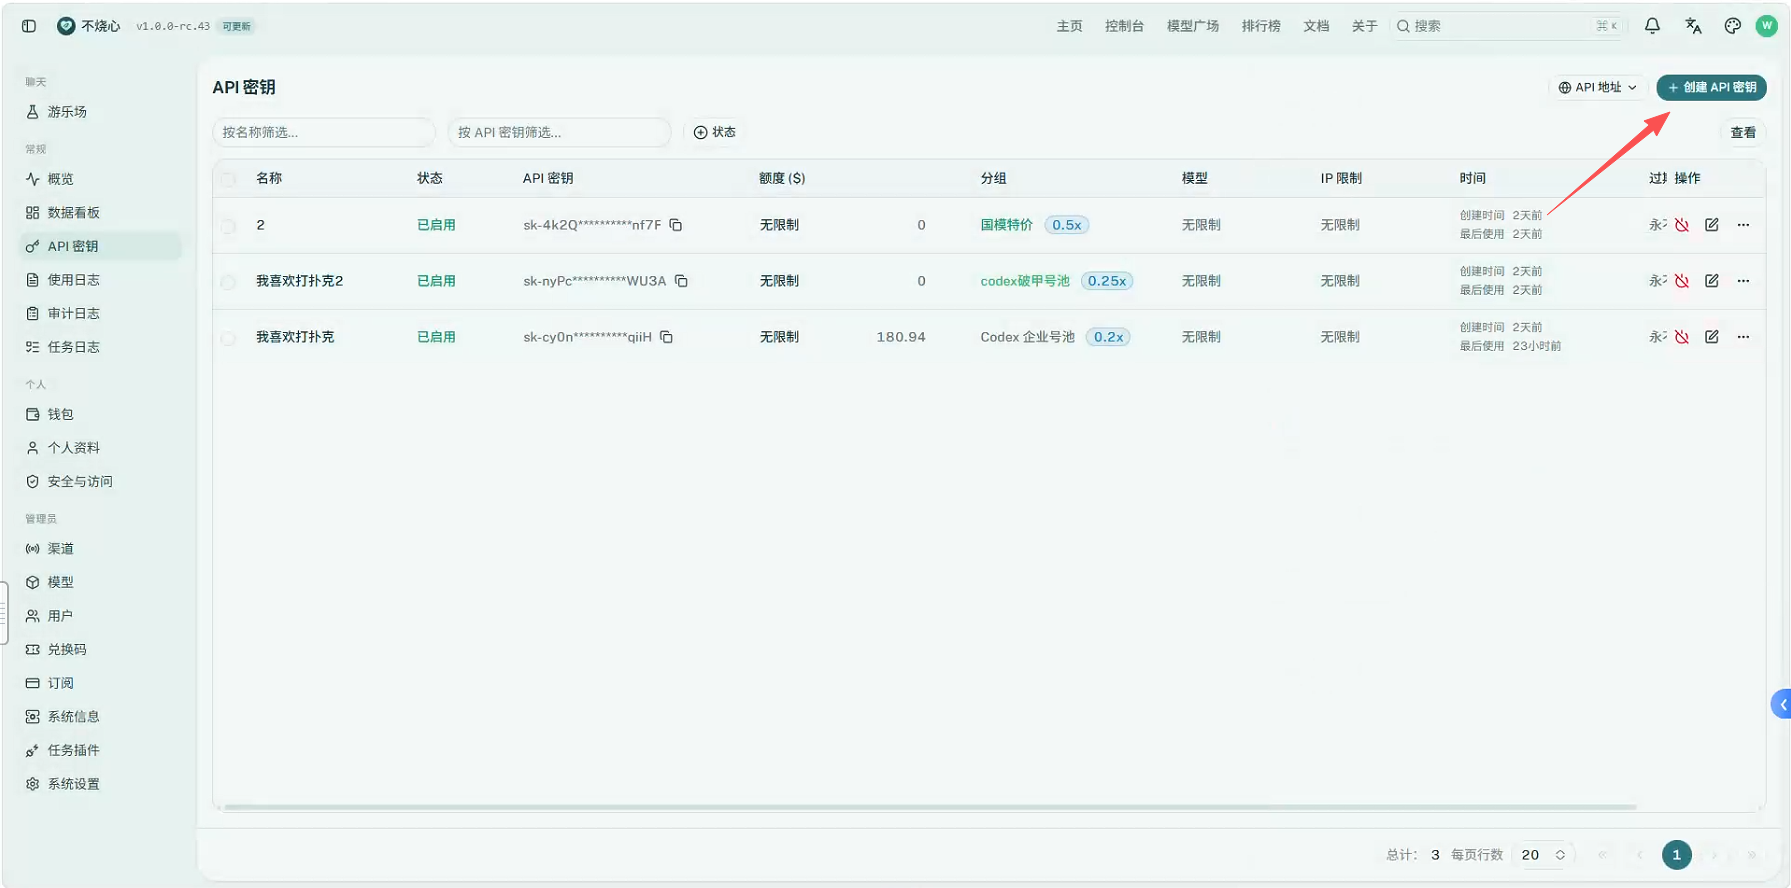Open the user avatar W menu
Viewport: 1791px width, 888px height.
[1767, 26]
